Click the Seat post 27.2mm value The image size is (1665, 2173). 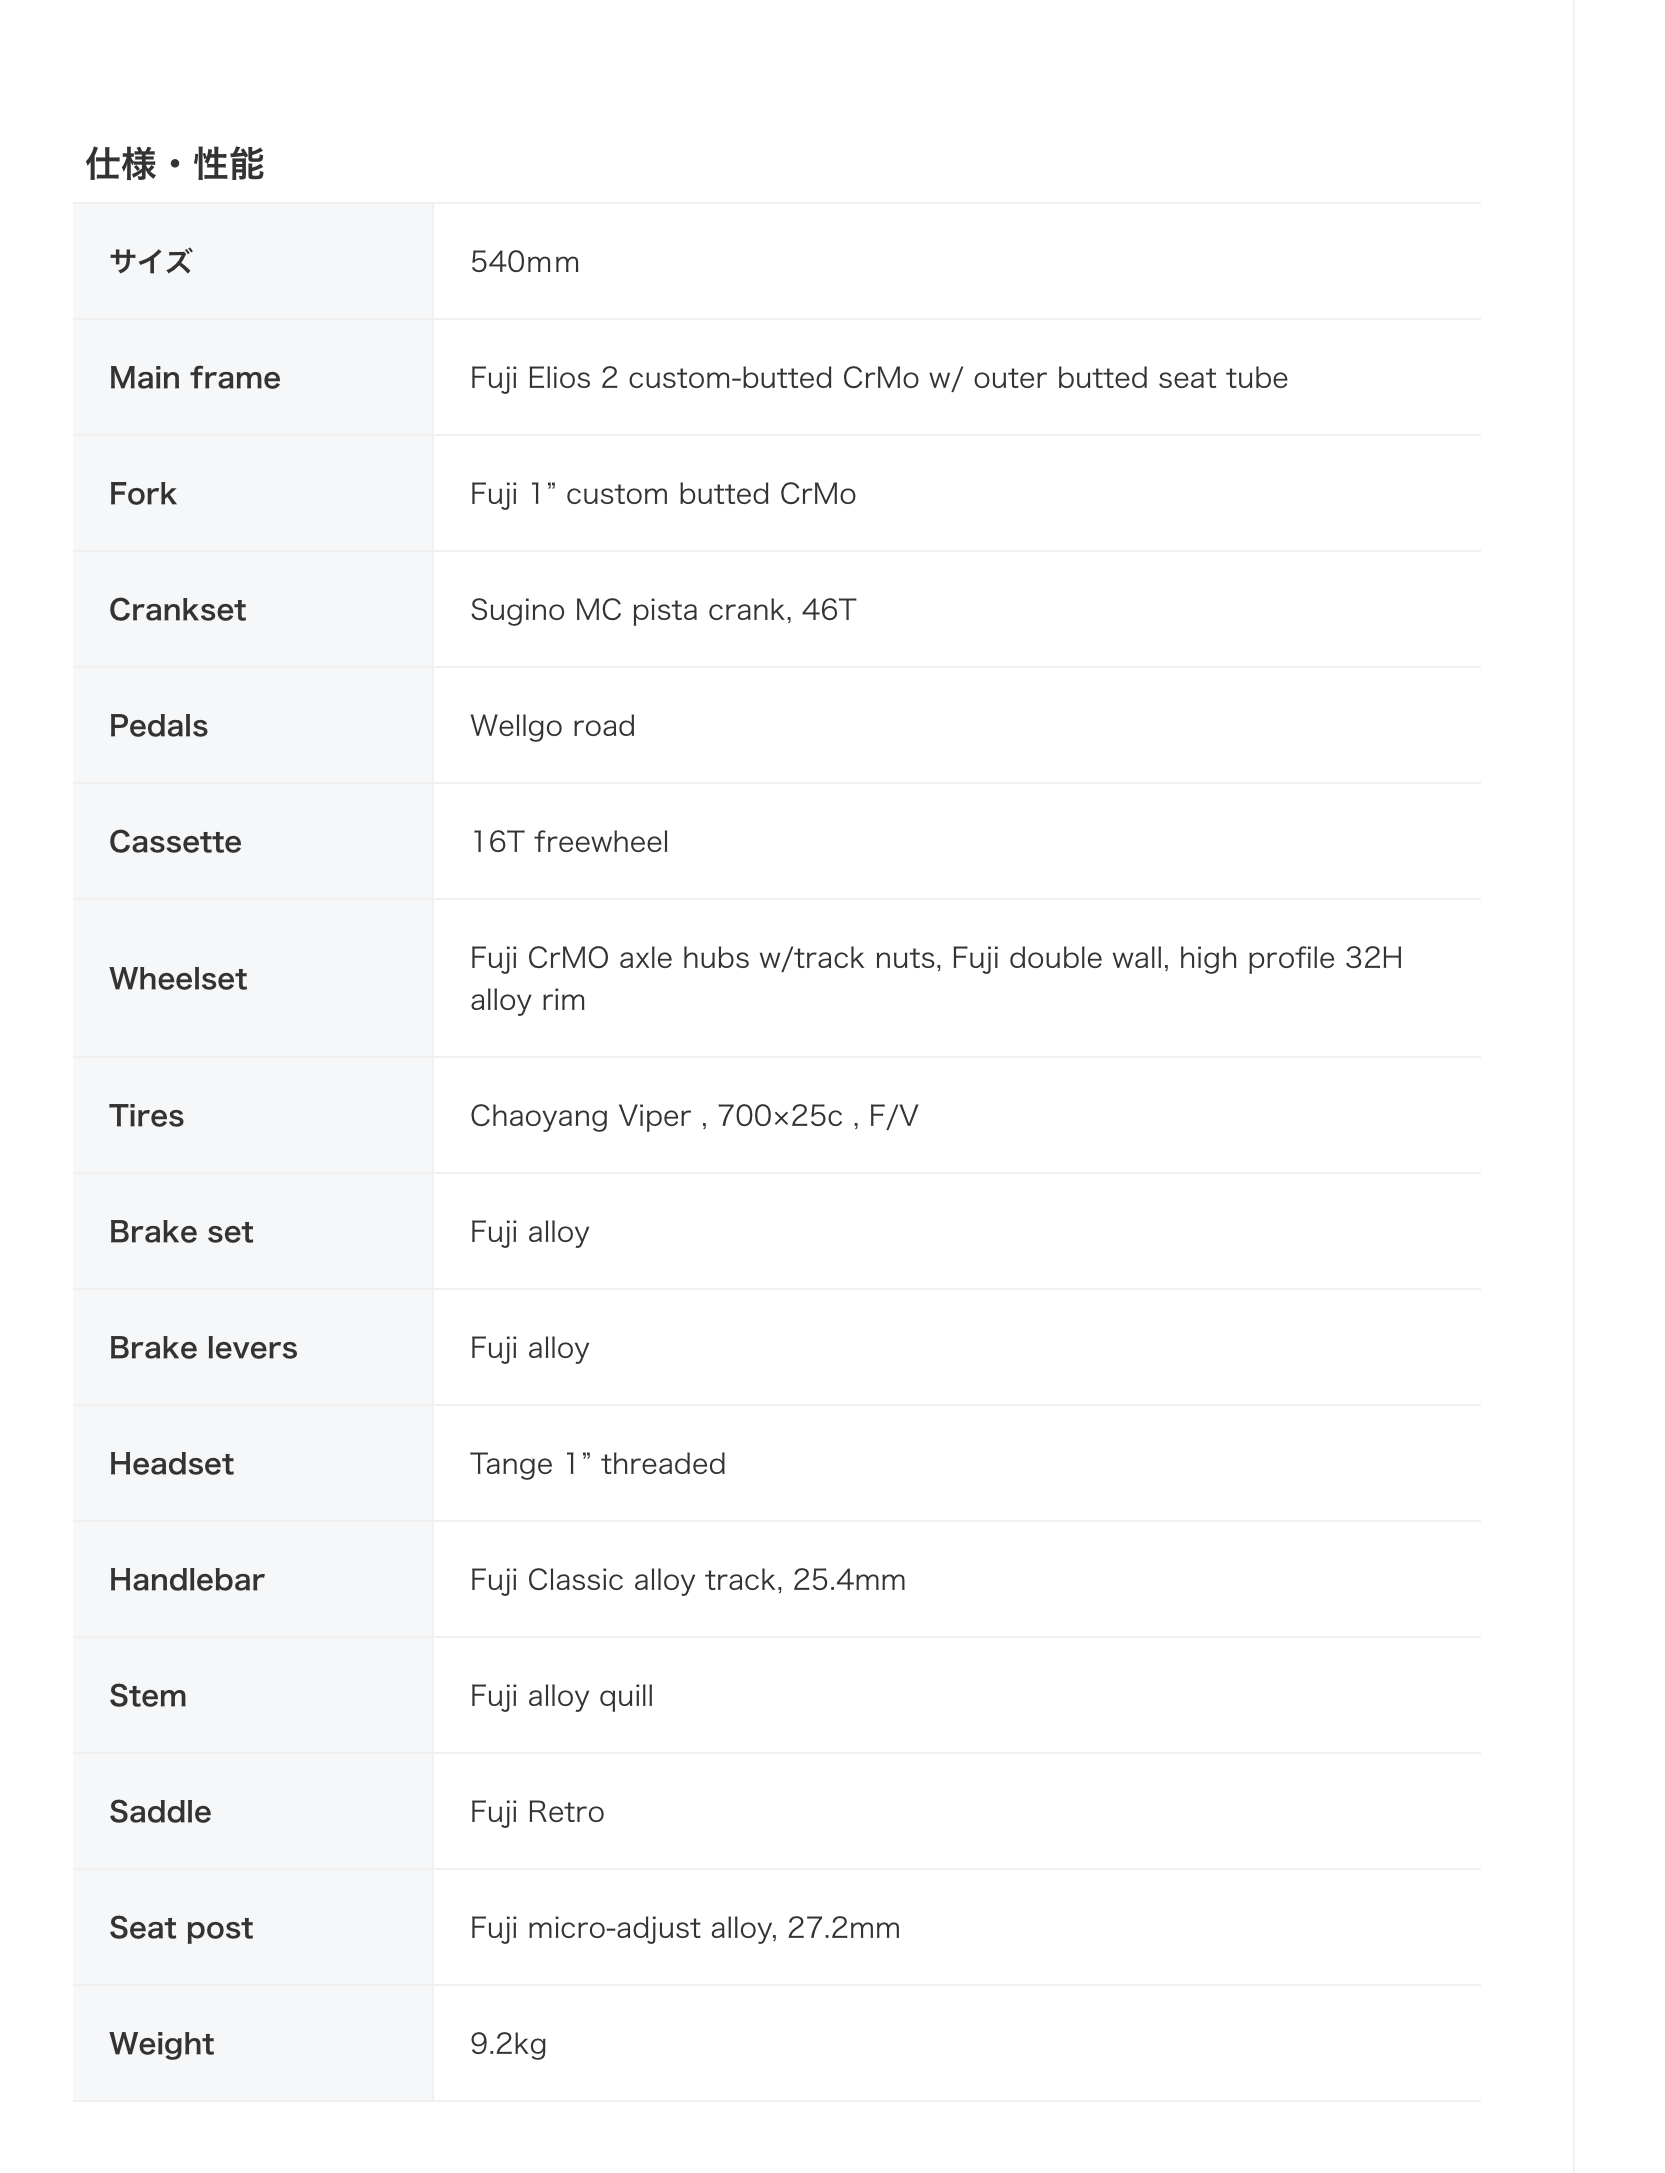pos(686,1928)
